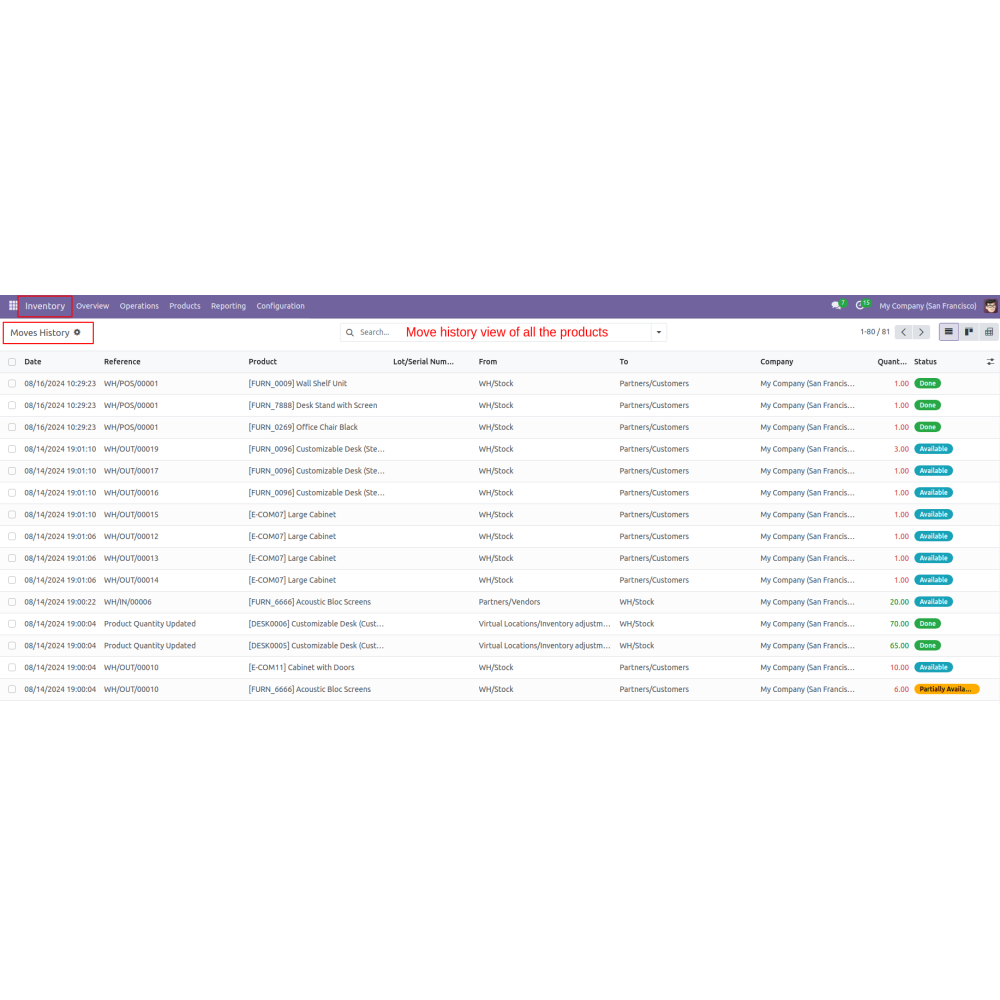Open the Configuration menu
Viewport: 1000px width, 1000px height.
pos(280,306)
